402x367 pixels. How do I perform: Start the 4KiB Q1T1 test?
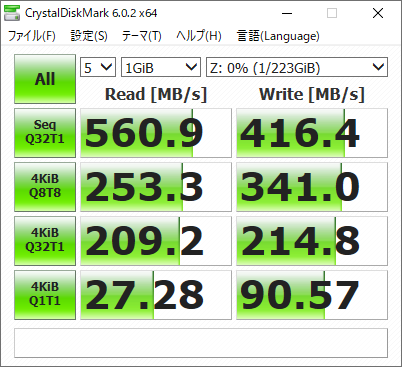45,295
